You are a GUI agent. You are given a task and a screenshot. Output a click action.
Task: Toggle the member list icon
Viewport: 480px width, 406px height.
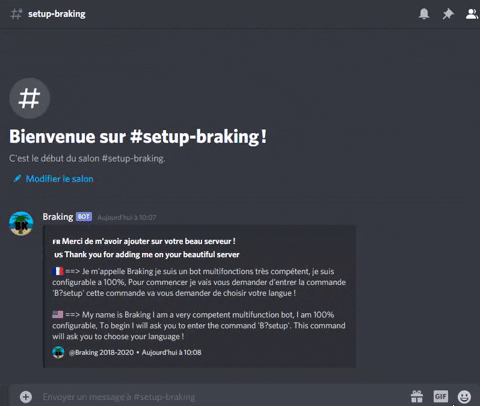472,14
